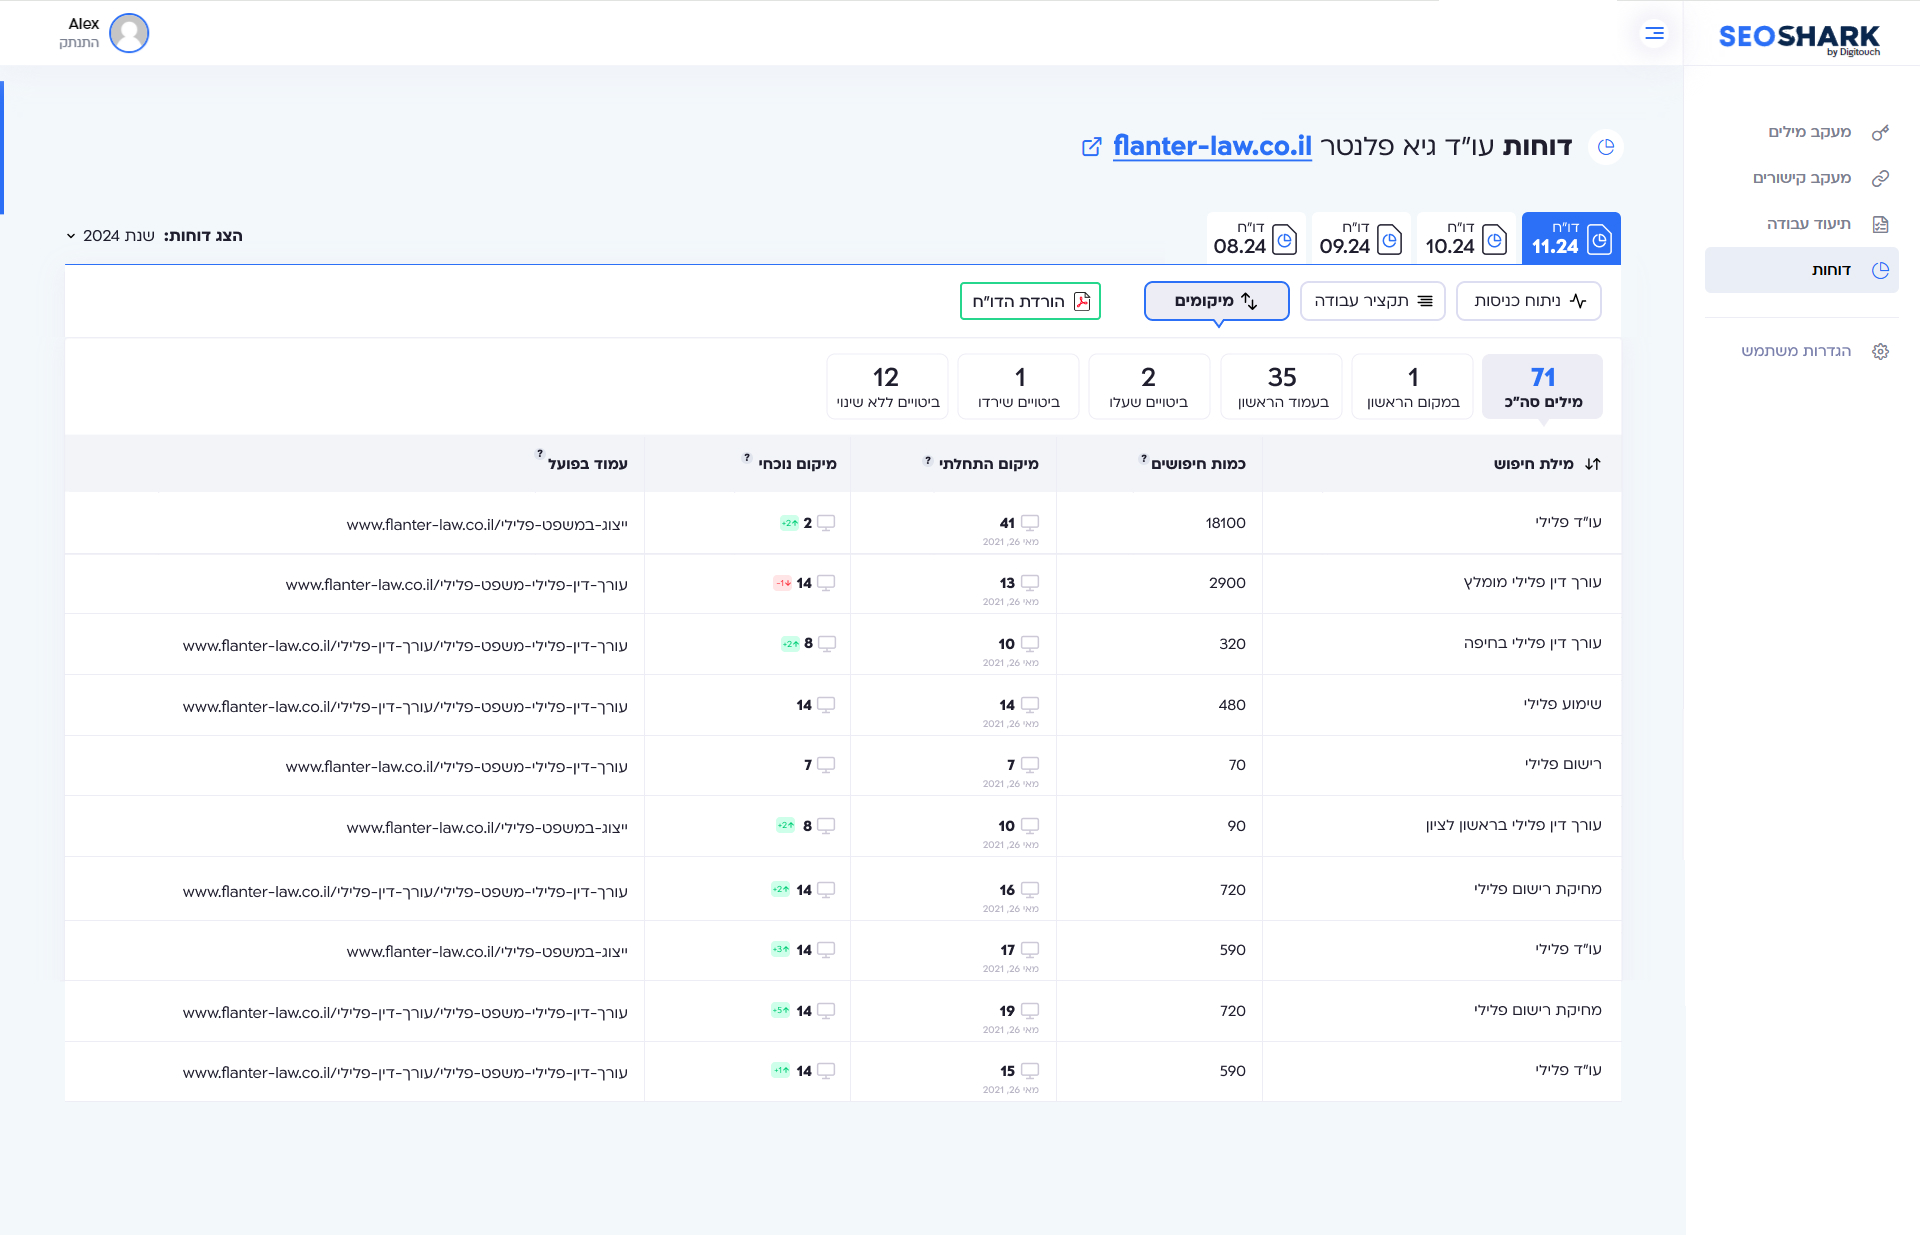Click keyword רישום פלילי
The image size is (1920, 1235).
pyautogui.click(x=1563, y=765)
